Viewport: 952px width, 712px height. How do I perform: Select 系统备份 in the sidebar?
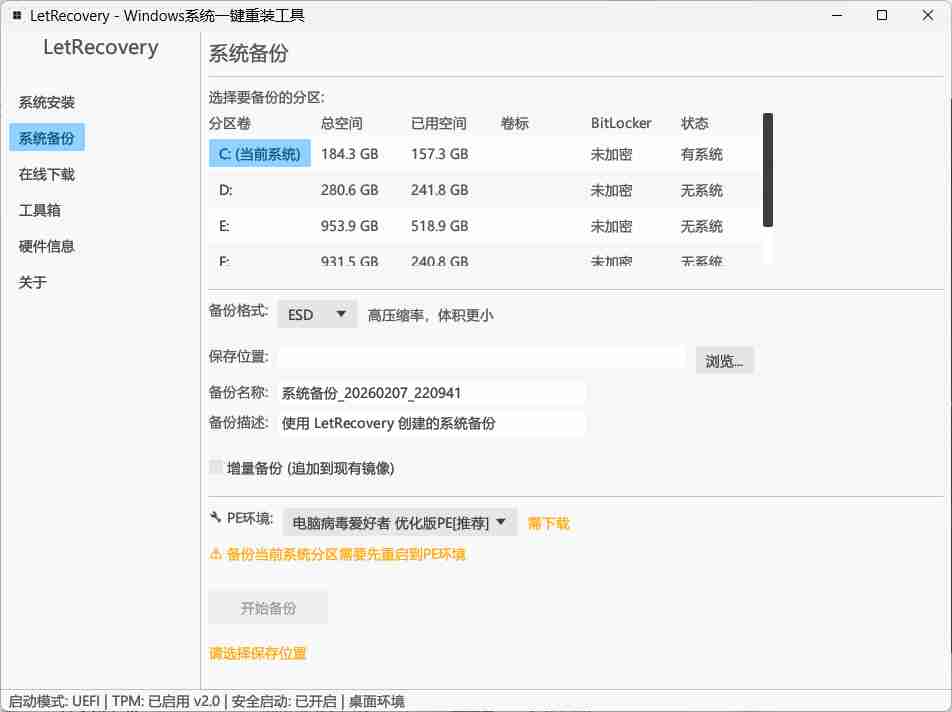47,138
